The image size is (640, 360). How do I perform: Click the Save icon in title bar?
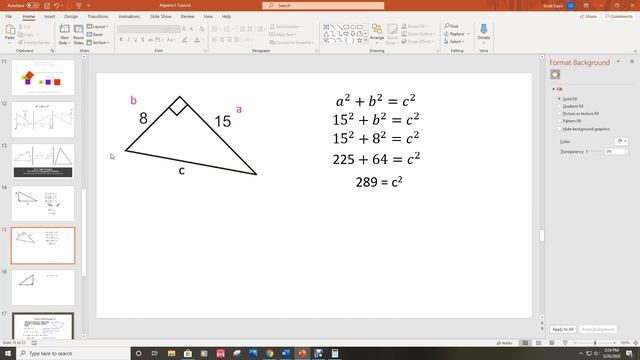(47, 5)
